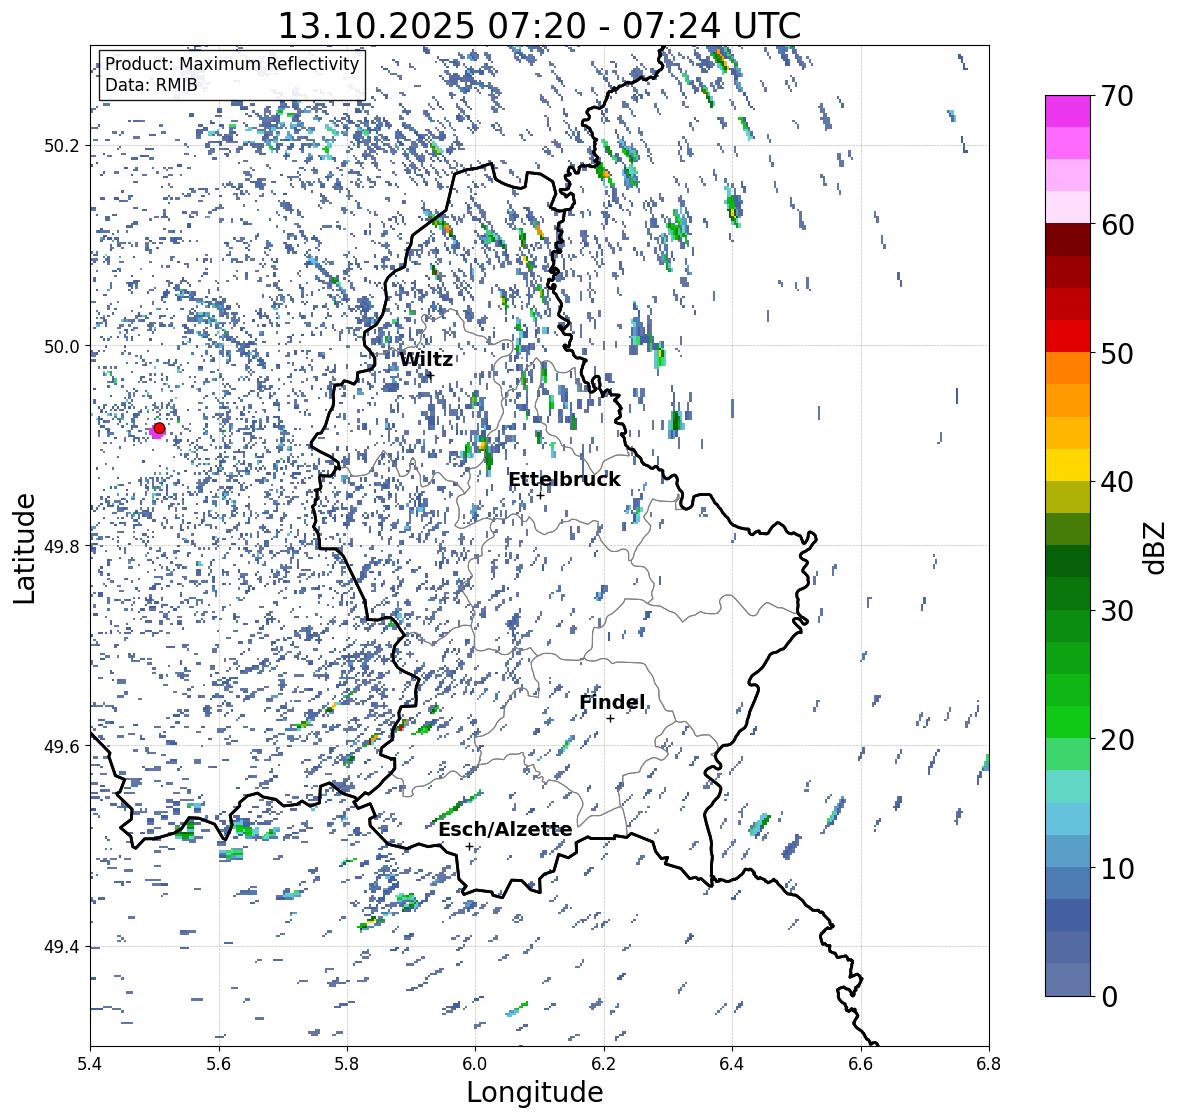Click the Latitude axis label
The width and height of the screenshot is (1179, 1117).
[x=24, y=549]
